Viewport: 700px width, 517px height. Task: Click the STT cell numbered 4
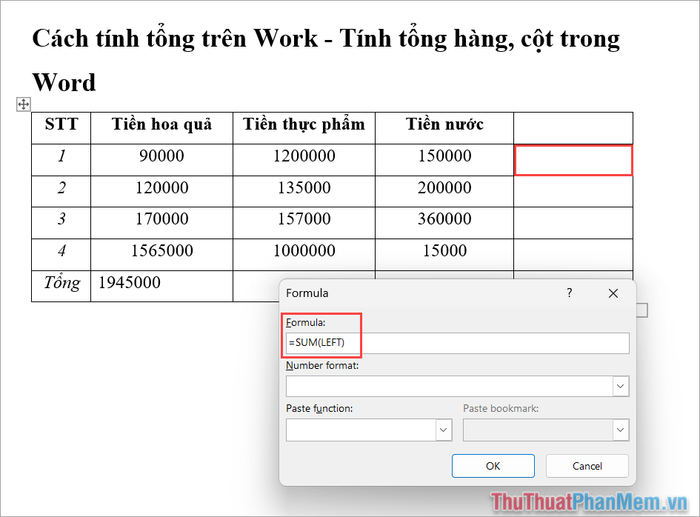coord(61,254)
